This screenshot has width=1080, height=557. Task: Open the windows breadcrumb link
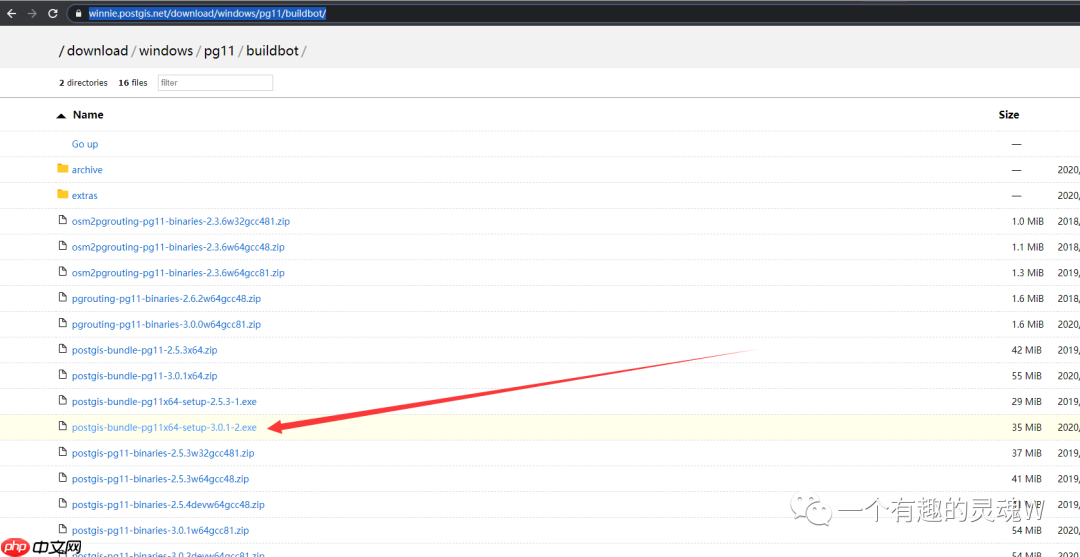tap(165, 50)
